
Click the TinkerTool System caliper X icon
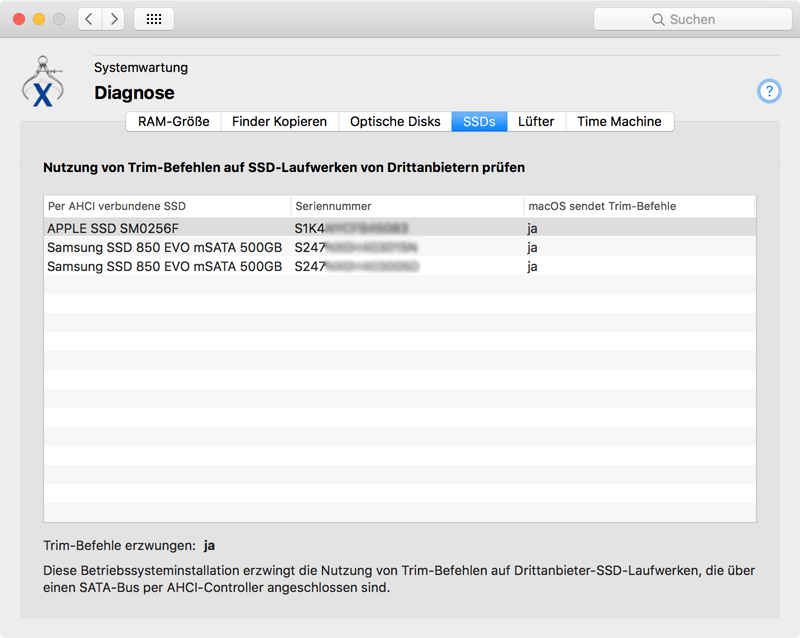43,82
